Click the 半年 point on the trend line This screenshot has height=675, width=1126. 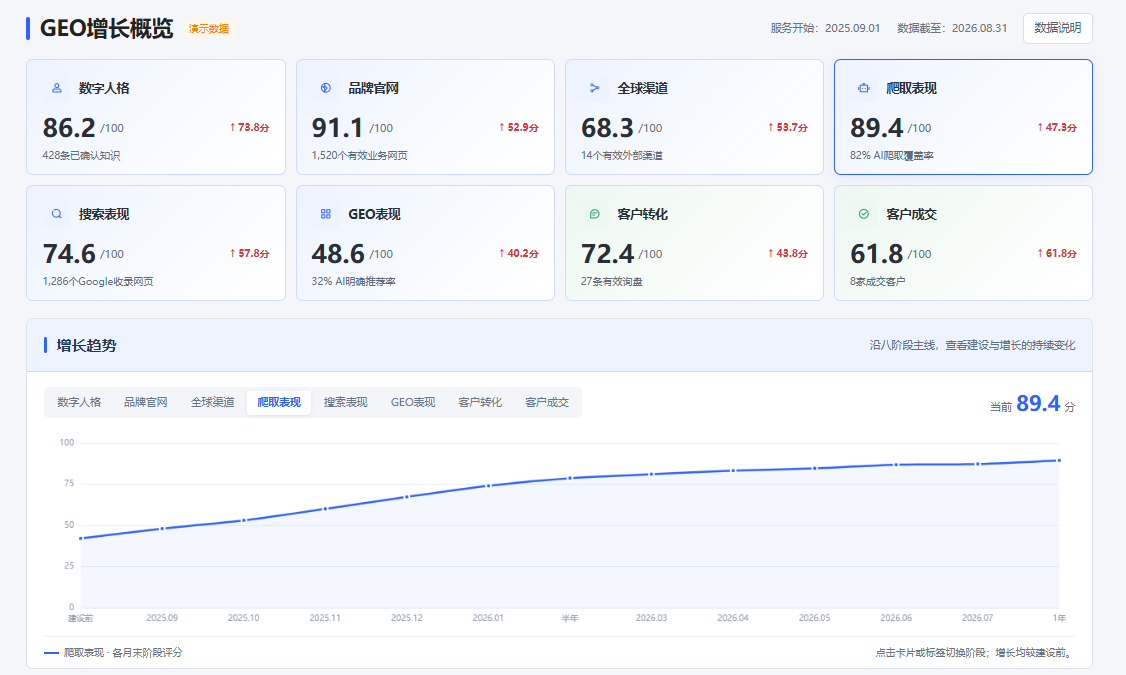point(570,478)
